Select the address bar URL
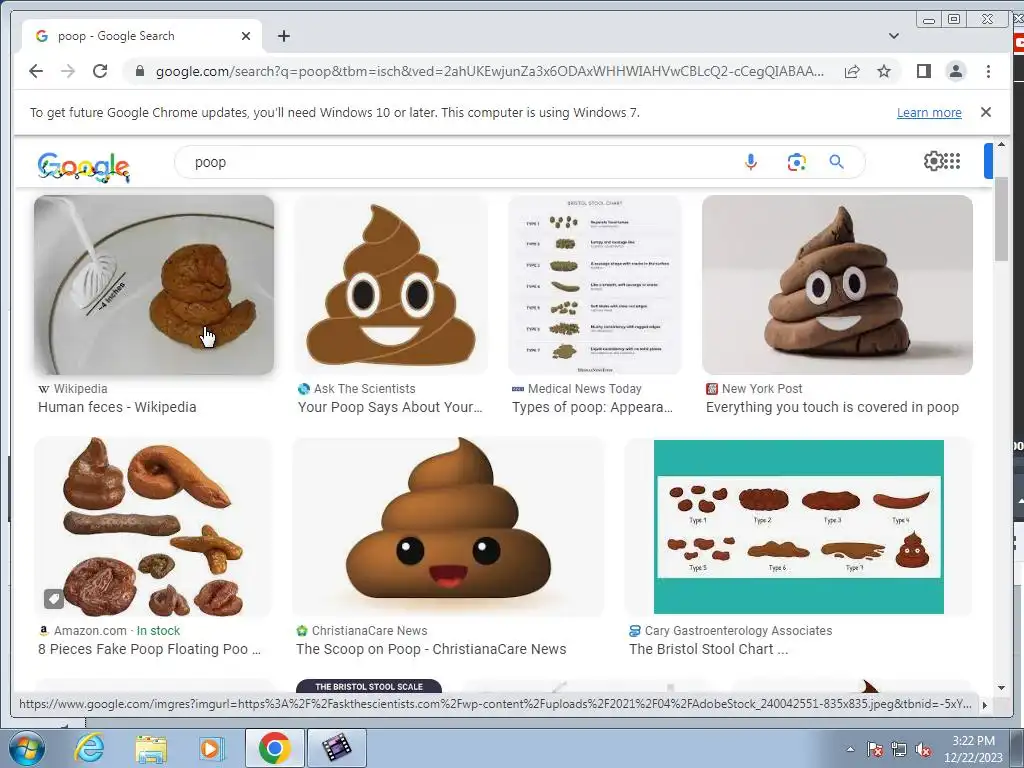 click(490, 71)
